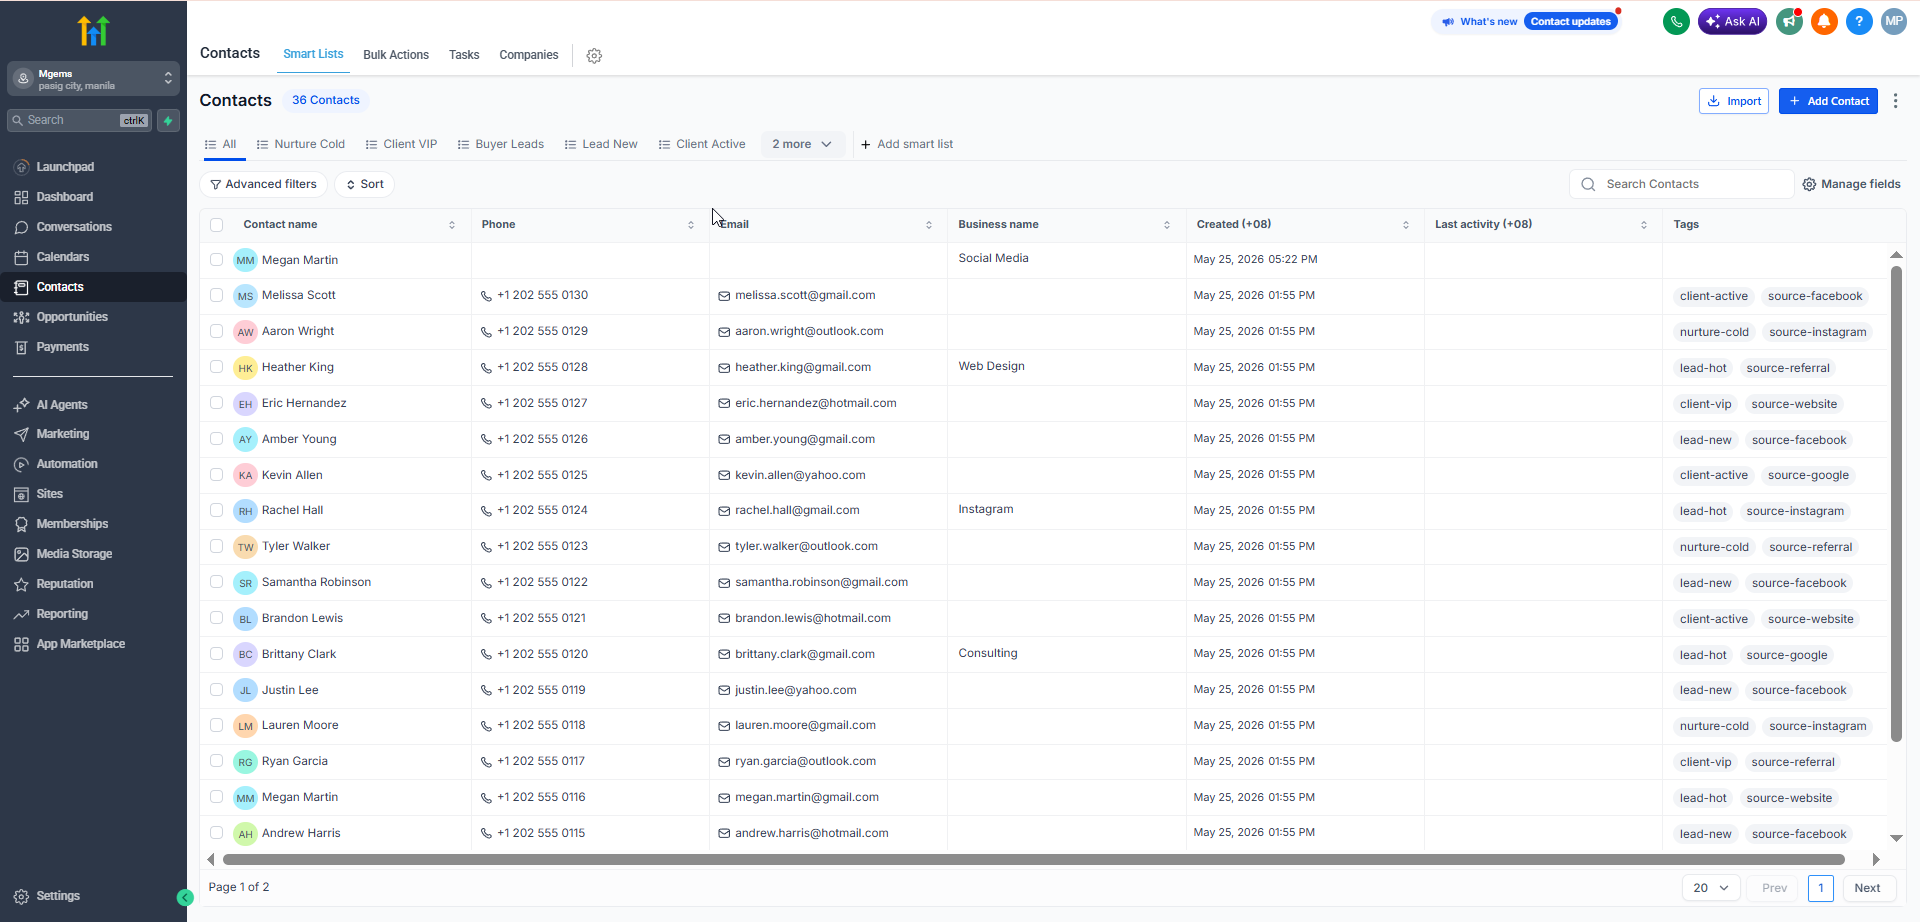1920x922 pixels.
Task: Sort by Business name column arrows
Action: 1167,225
